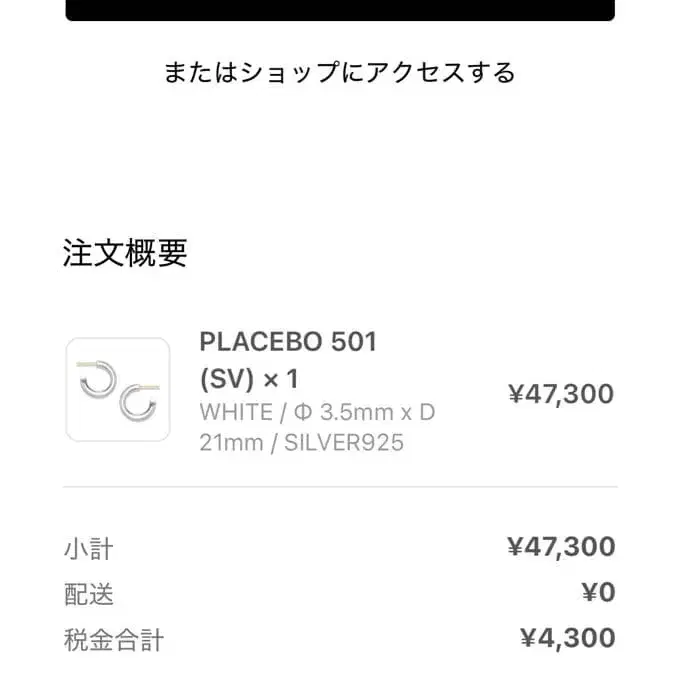Viewport: 680px width, 680px height.
Task: Tap the (SV) × 1 quantity text
Action: [x=249, y=379]
